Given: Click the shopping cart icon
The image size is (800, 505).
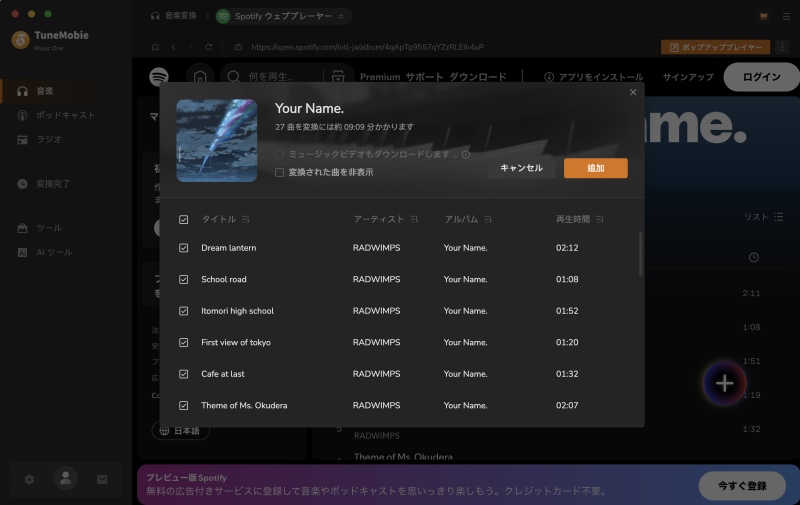Looking at the screenshot, I should (x=763, y=16).
